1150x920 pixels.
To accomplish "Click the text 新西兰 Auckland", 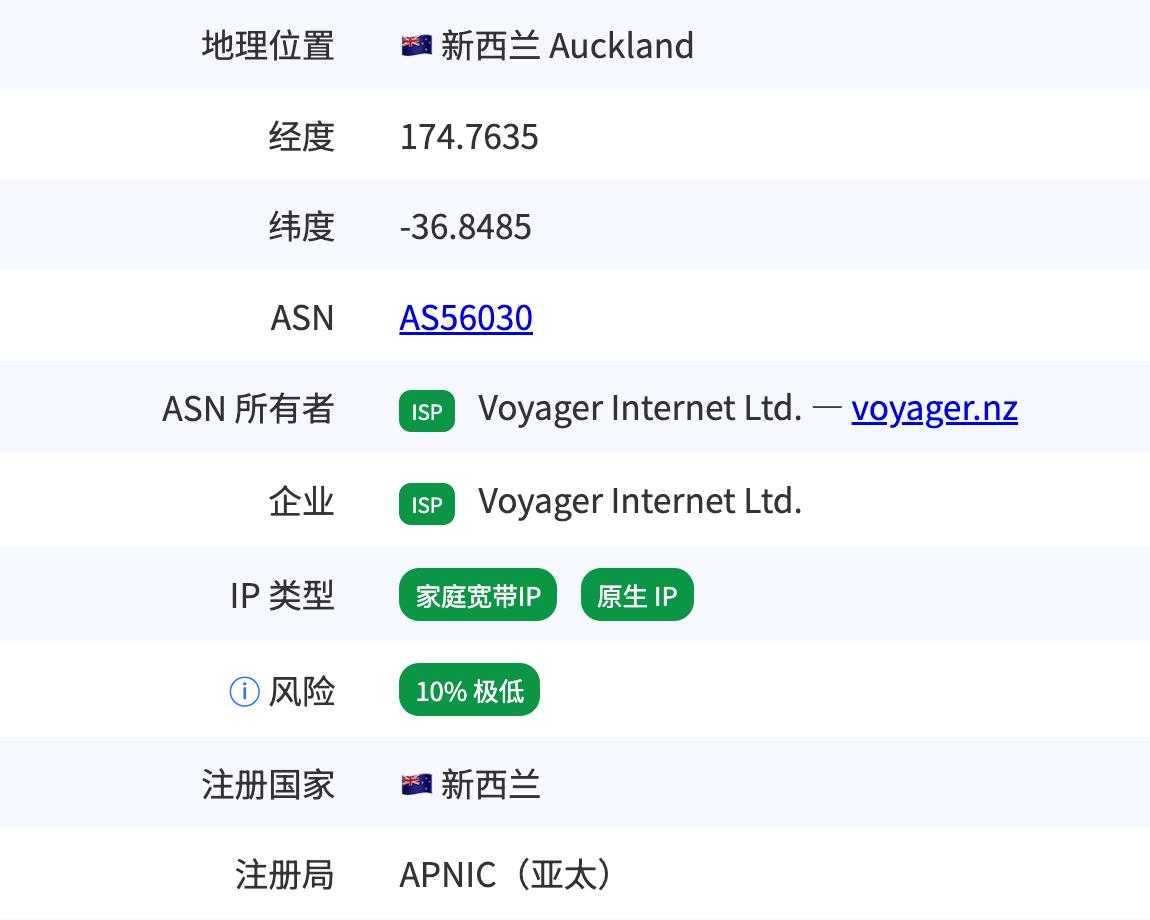I will click(567, 45).
